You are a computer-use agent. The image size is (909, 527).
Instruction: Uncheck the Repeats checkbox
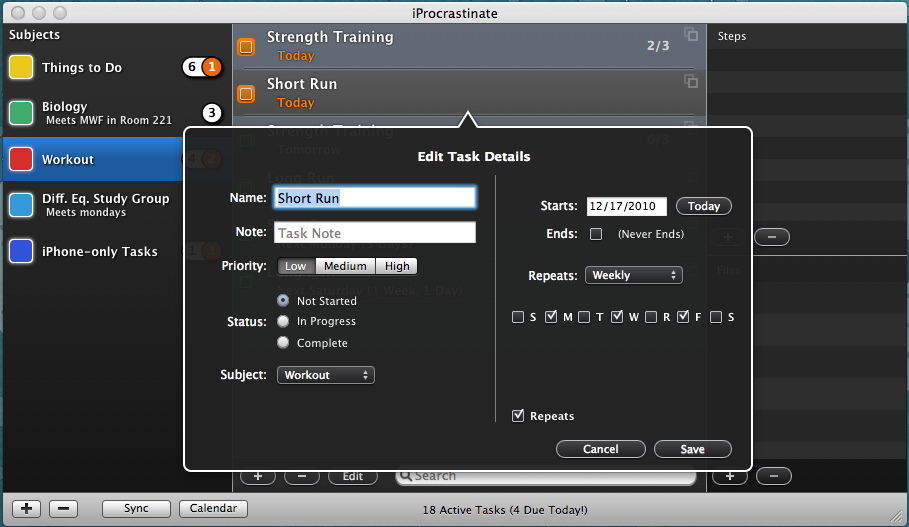pos(518,415)
